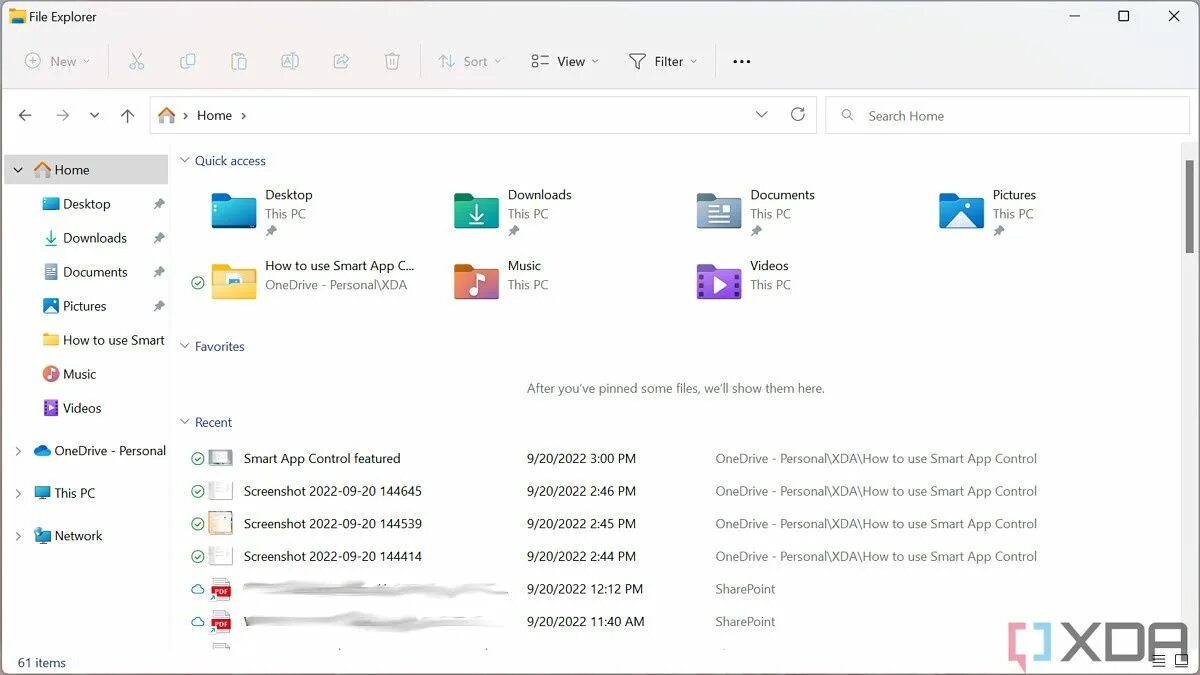Click chevron after Home breadcrumb
Viewport: 1200px width, 675px height.
[244, 115]
